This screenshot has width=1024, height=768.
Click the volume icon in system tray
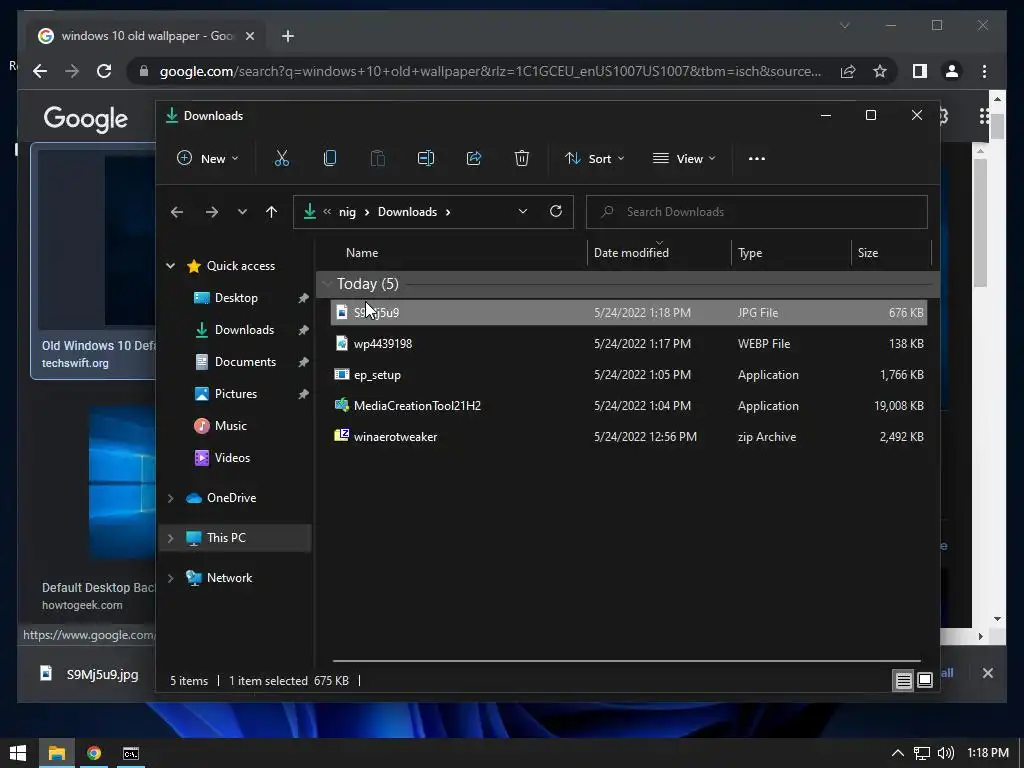tap(945, 753)
